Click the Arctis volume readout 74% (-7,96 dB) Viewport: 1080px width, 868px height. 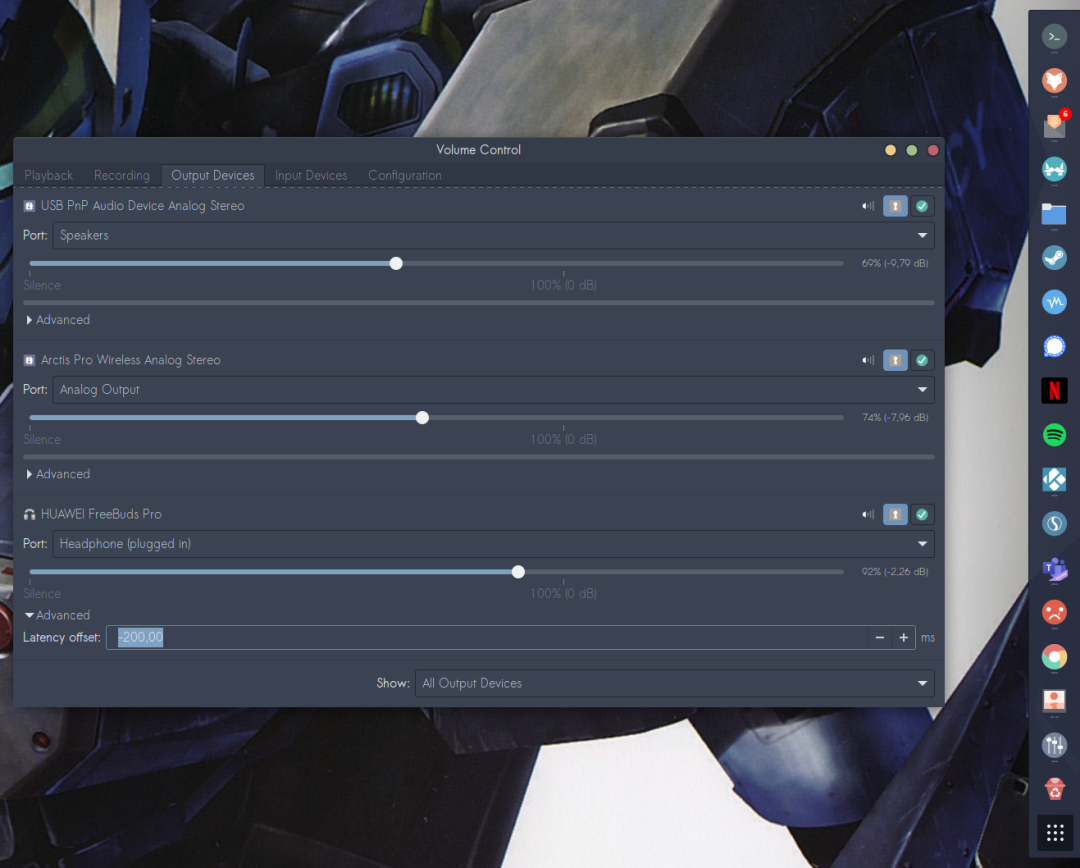[895, 417]
